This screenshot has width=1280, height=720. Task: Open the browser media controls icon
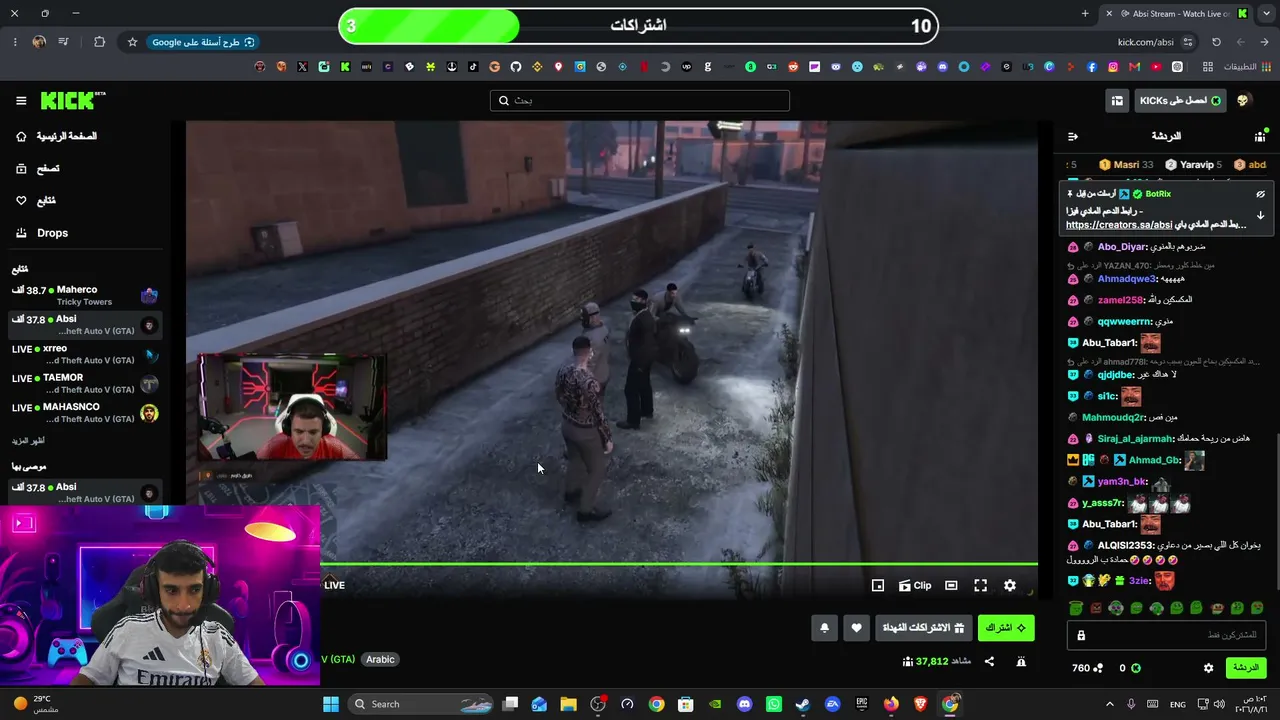[x=63, y=42]
